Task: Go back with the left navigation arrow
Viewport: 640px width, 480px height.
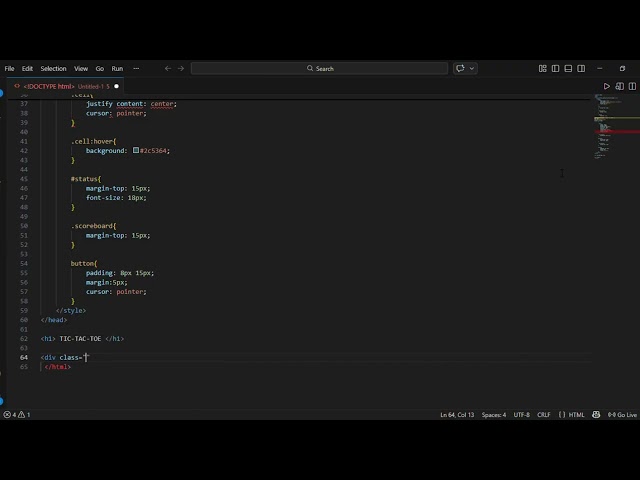Action: click(x=168, y=69)
